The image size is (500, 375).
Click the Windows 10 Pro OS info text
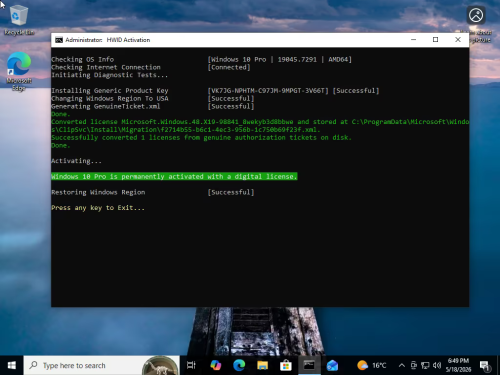(x=279, y=59)
